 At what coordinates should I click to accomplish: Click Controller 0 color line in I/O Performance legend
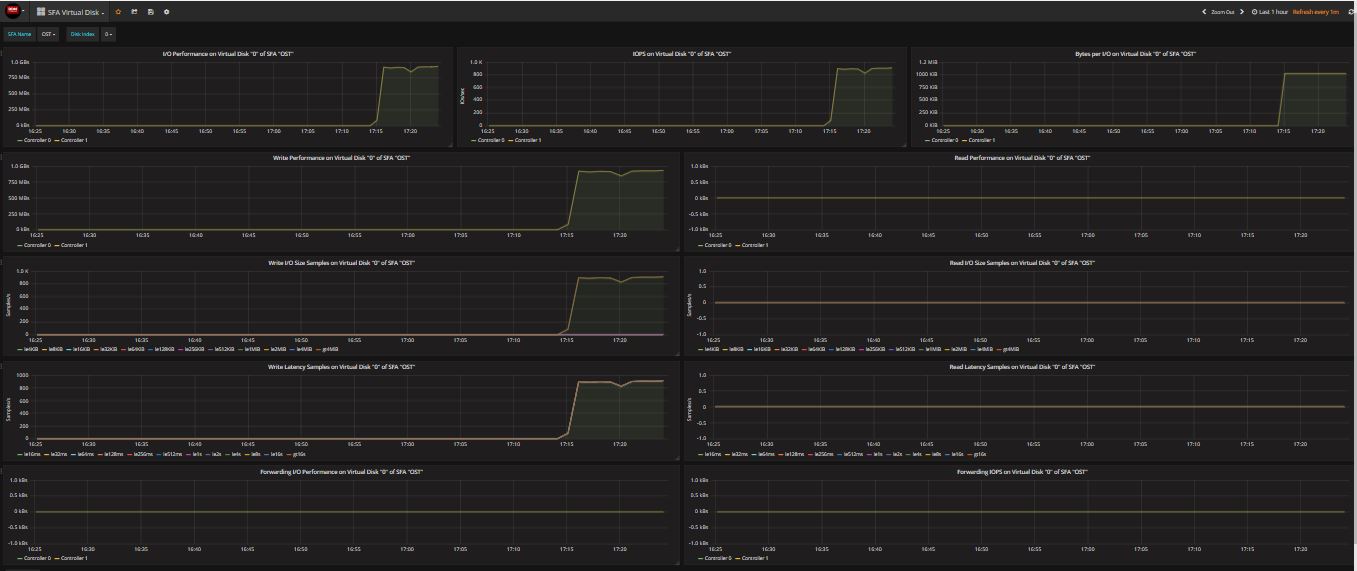20,141
